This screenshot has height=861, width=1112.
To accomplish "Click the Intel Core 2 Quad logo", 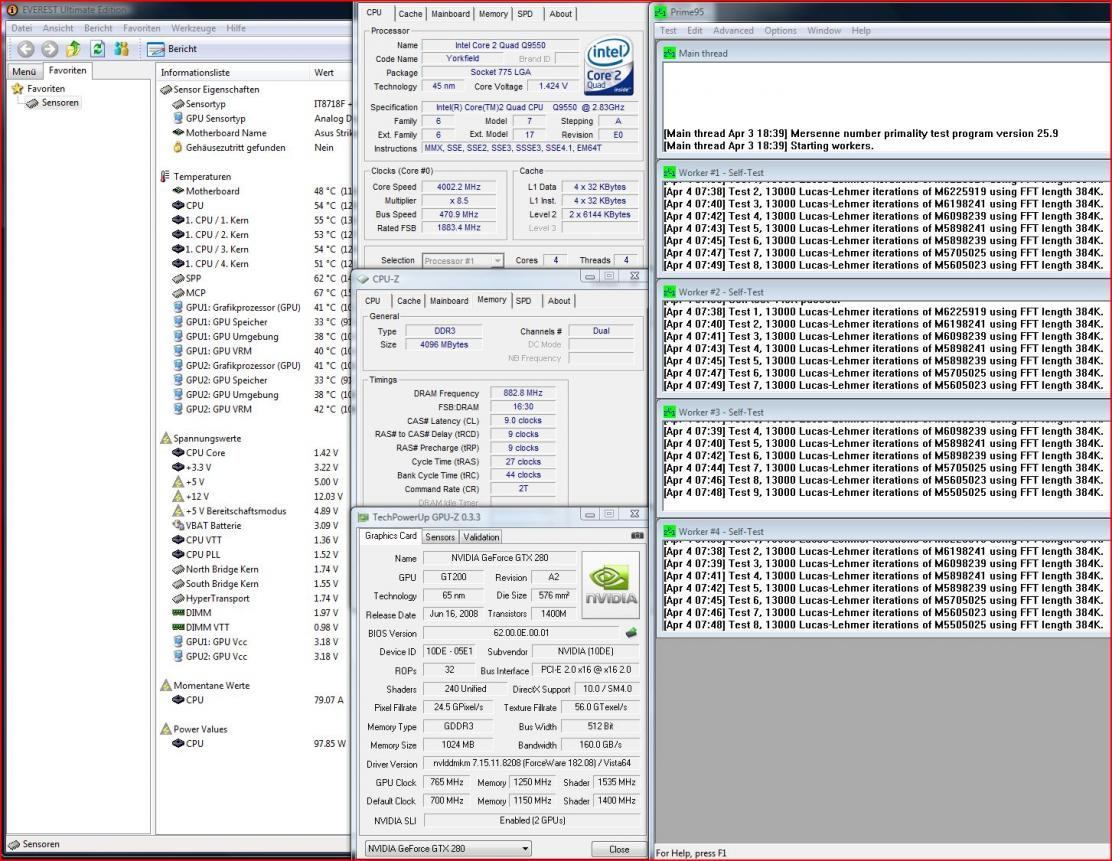I will [608, 67].
